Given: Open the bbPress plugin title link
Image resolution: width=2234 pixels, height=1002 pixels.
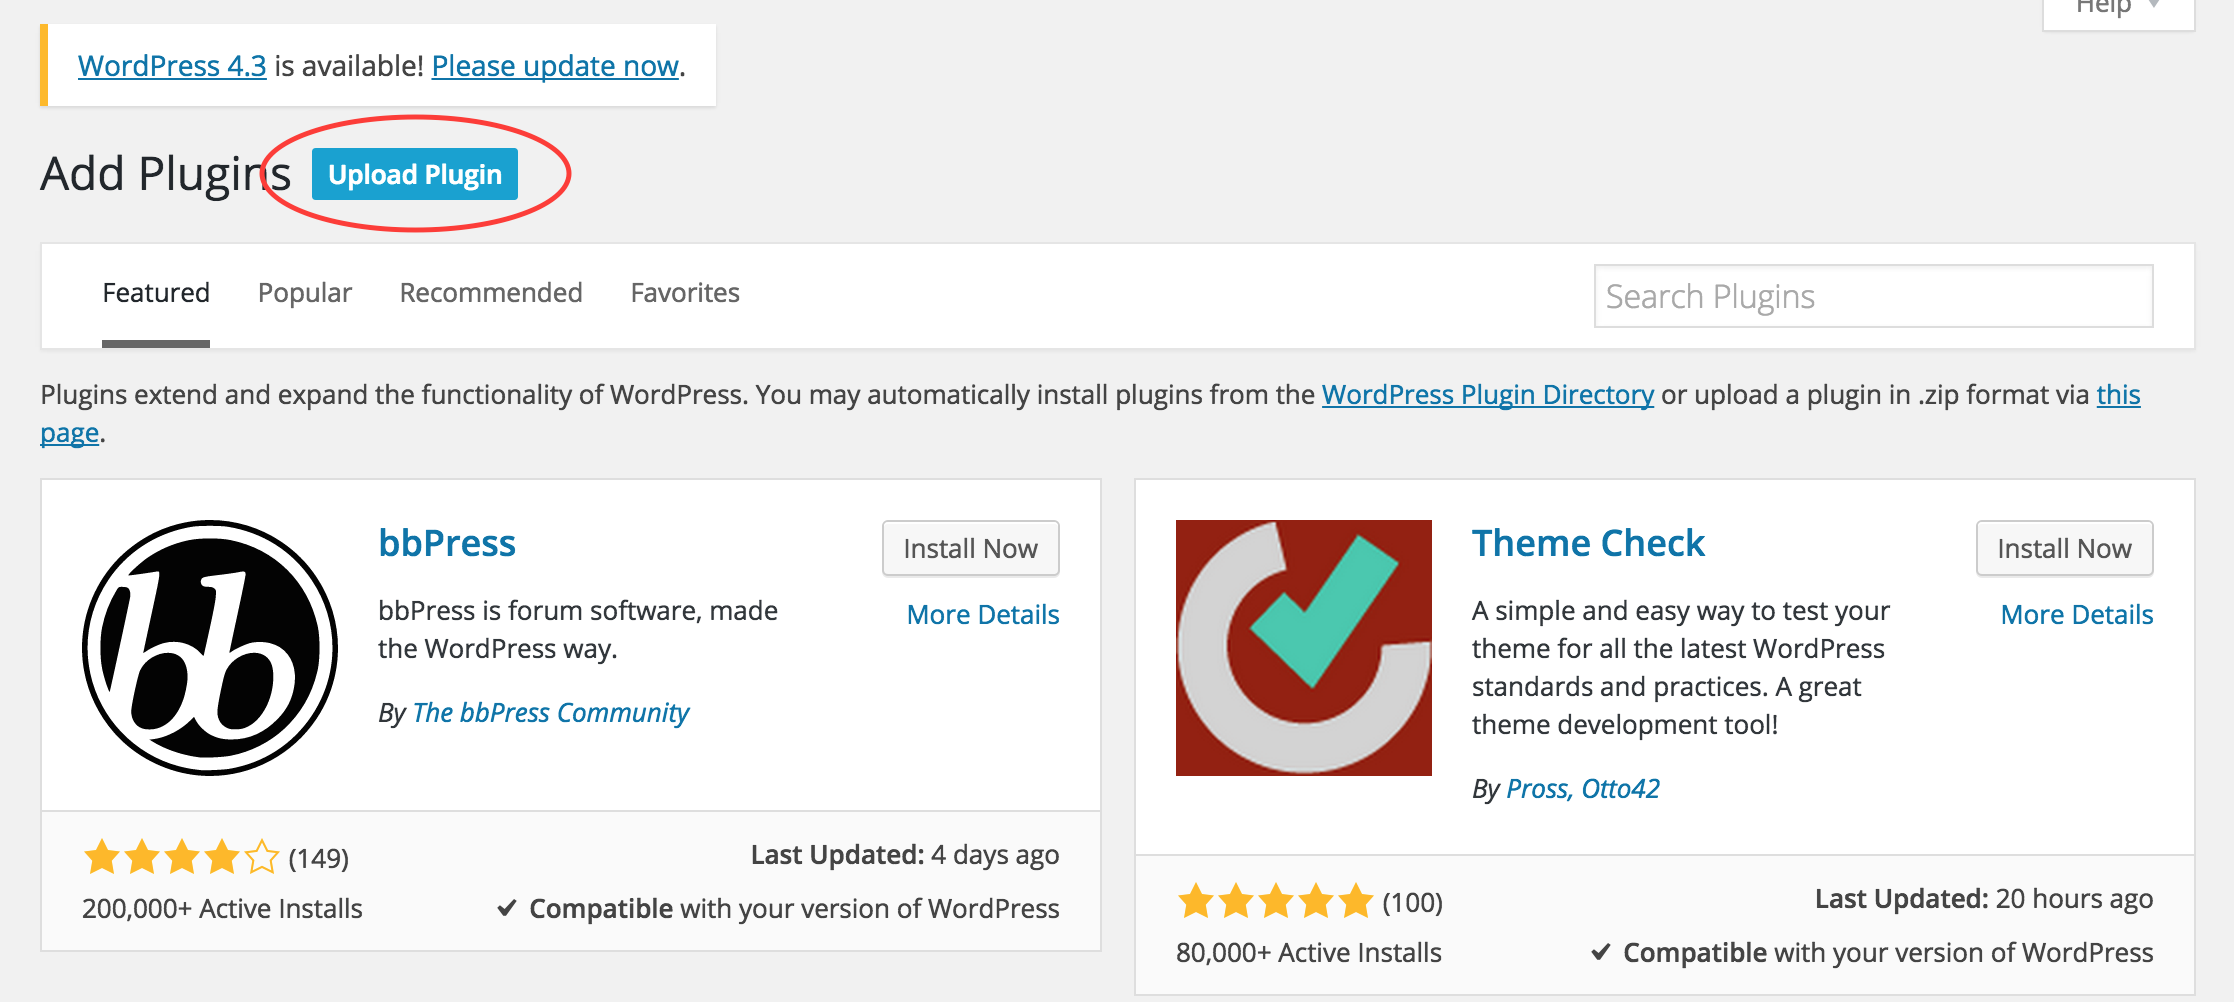Looking at the screenshot, I should pyautogui.click(x=447, y=543).
